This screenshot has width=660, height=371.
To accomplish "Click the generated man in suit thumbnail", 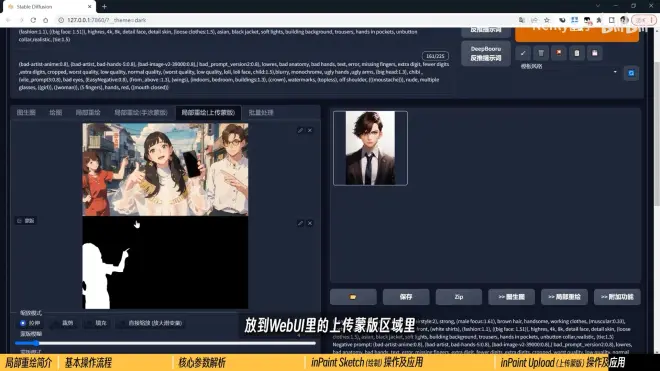I will click(370, 148).
